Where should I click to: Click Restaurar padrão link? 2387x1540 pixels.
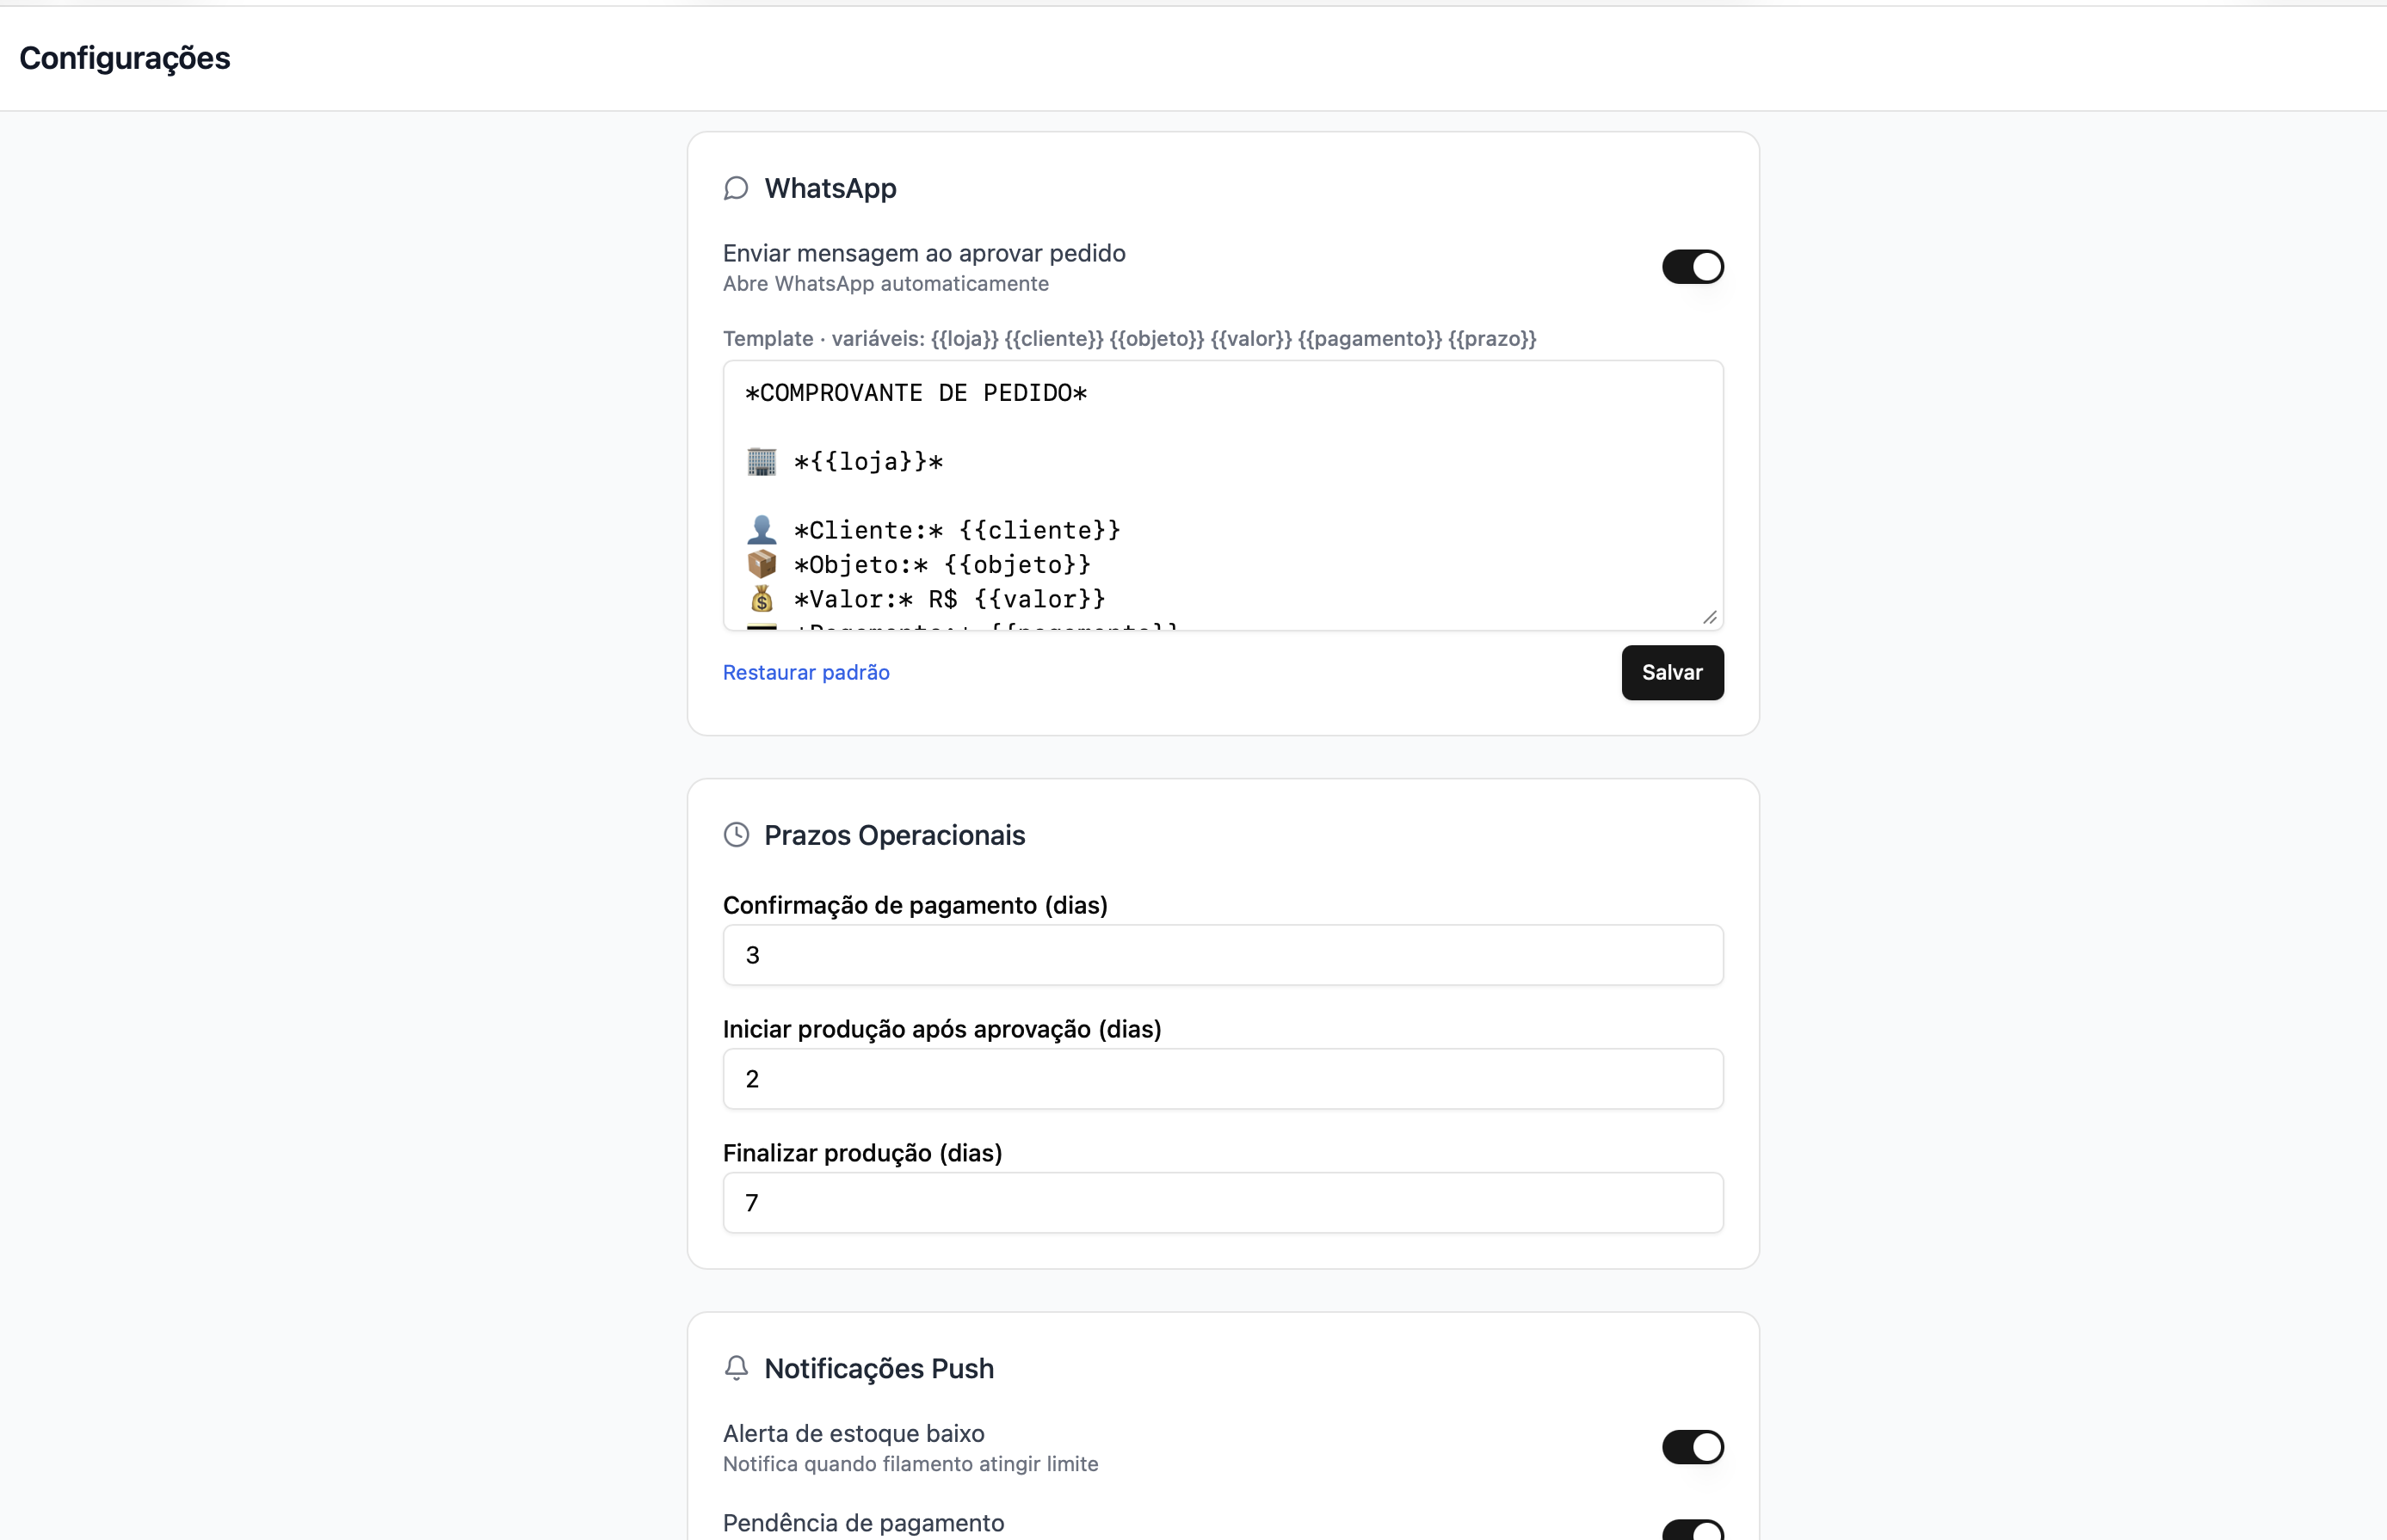point(806,672)
